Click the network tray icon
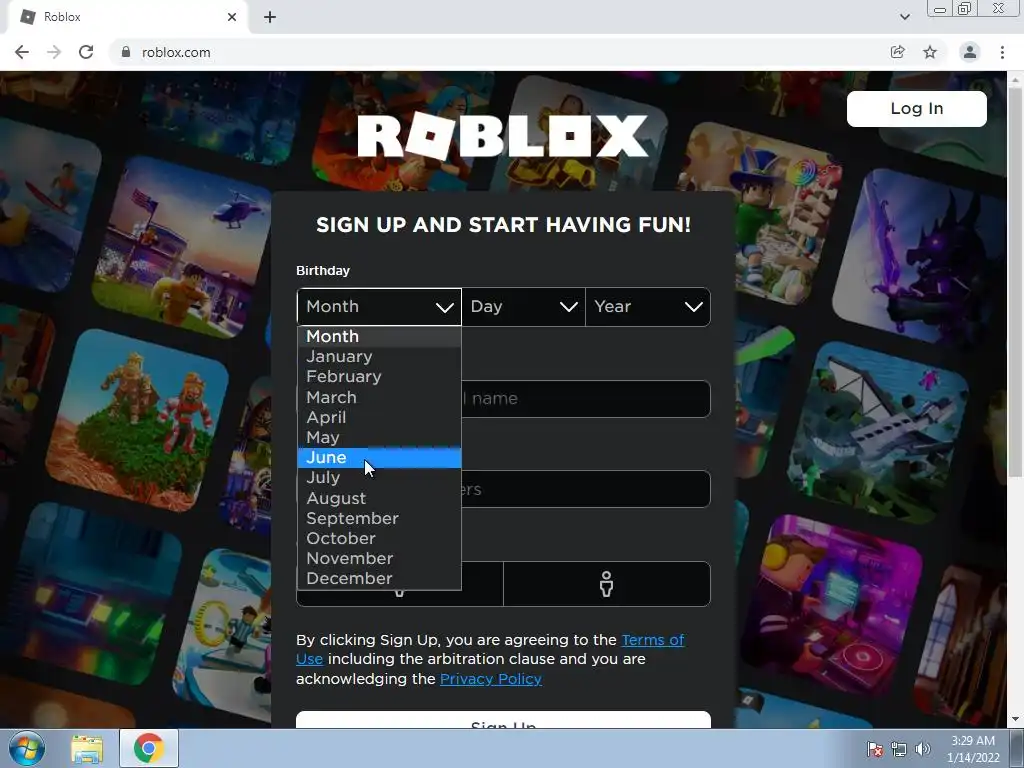The height and width of the screenshot is (768, 1024). 899,749
